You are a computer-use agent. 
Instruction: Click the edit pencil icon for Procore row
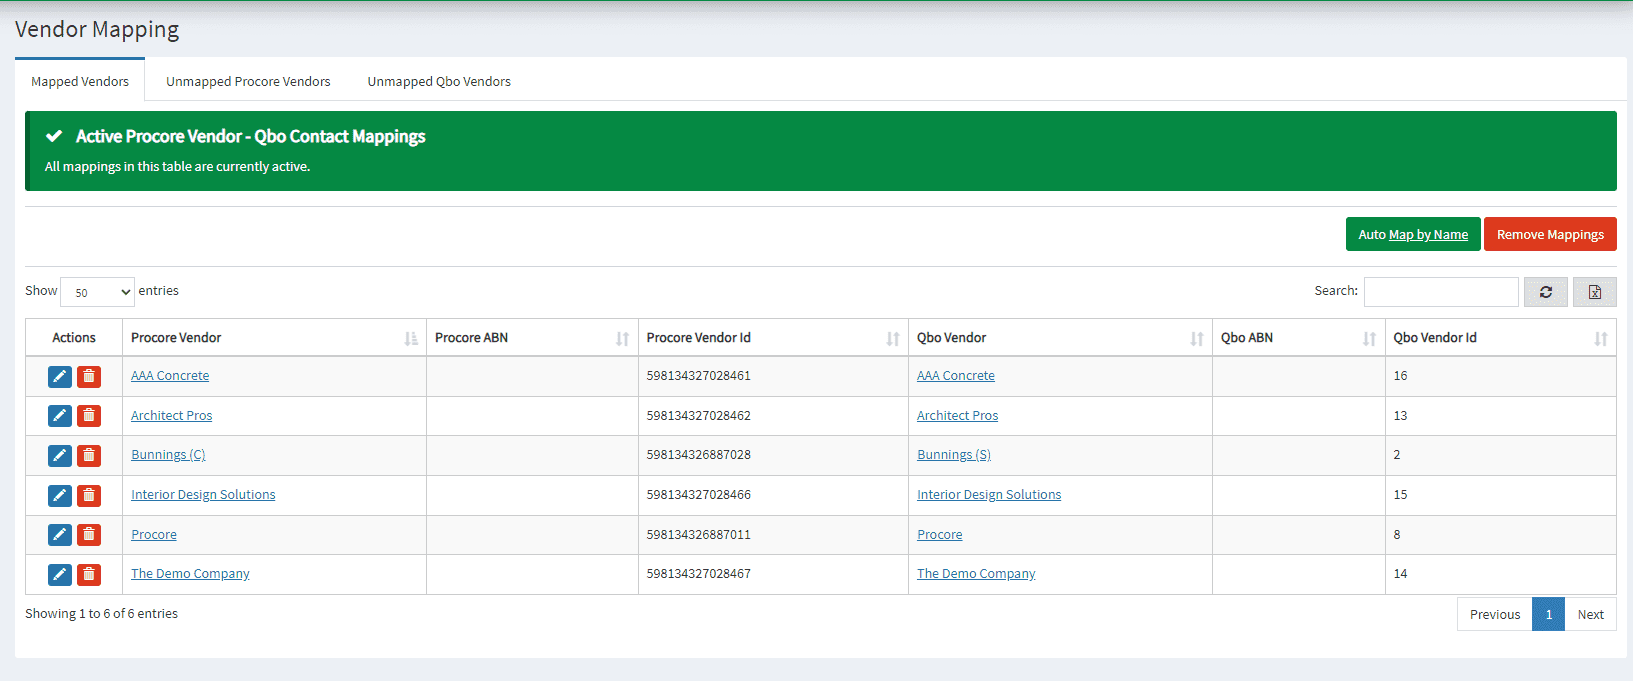pyautogui.click(x=60, y=535)
